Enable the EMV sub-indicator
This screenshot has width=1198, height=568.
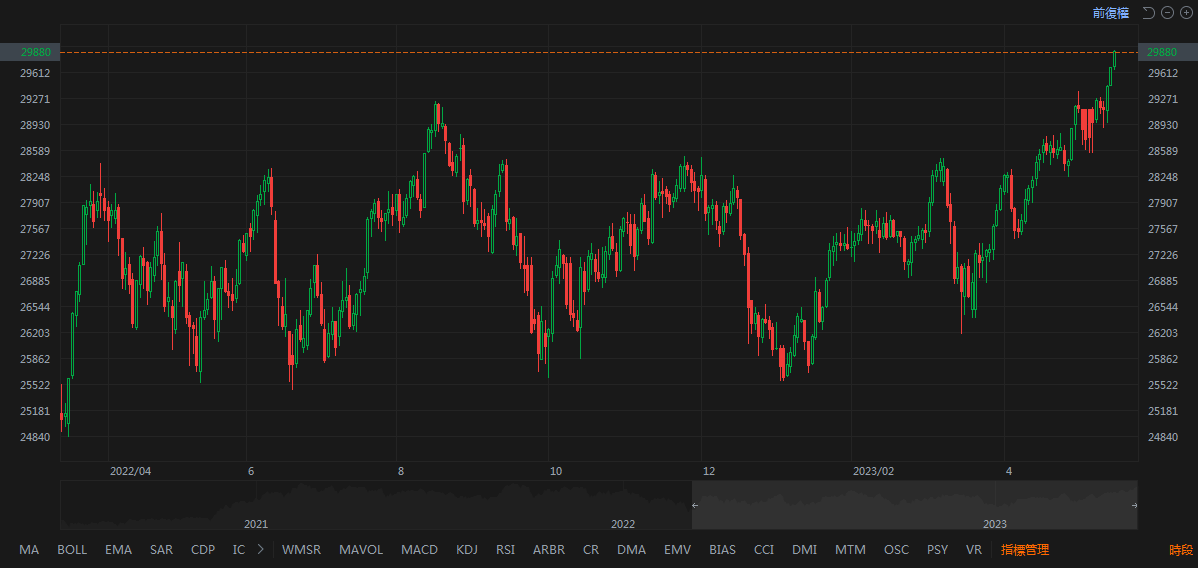coord(677,550)
